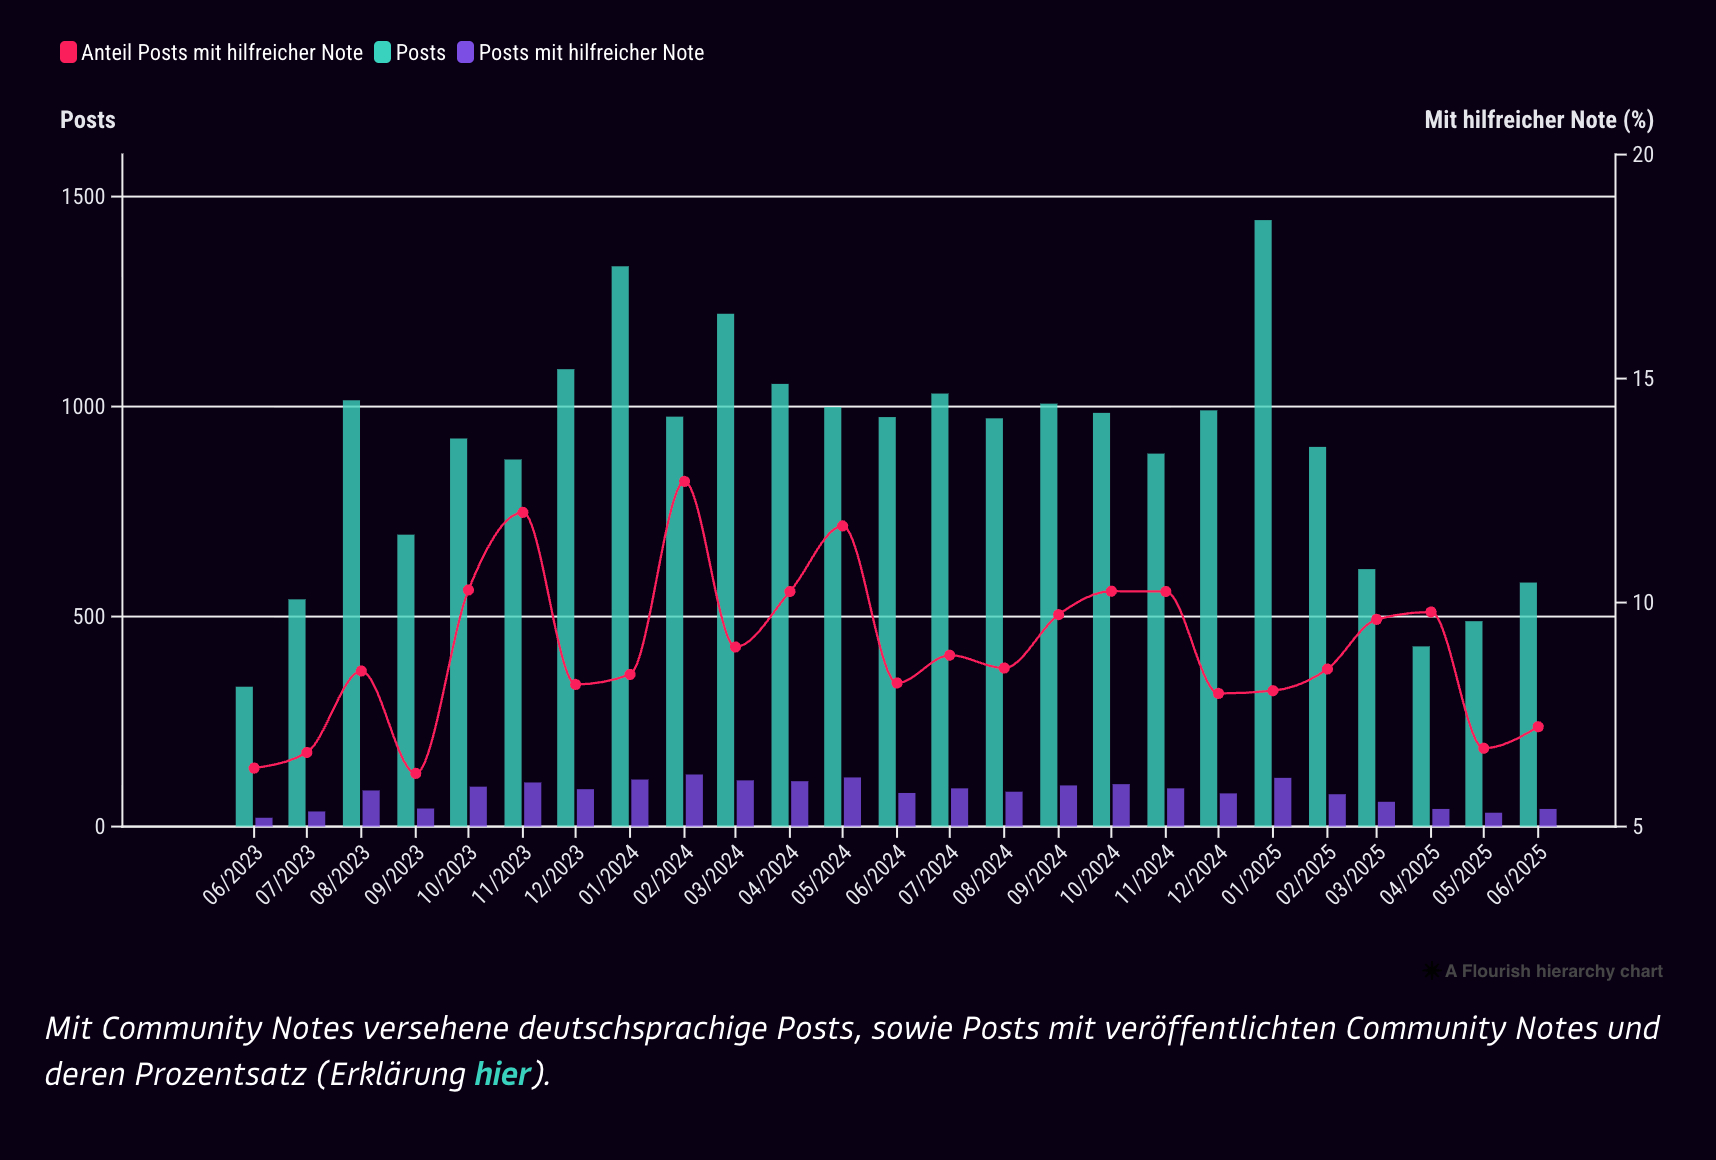Select the red line point at 05/2024
This screenshot has height=1160, width=1716.
coord(842,526)
